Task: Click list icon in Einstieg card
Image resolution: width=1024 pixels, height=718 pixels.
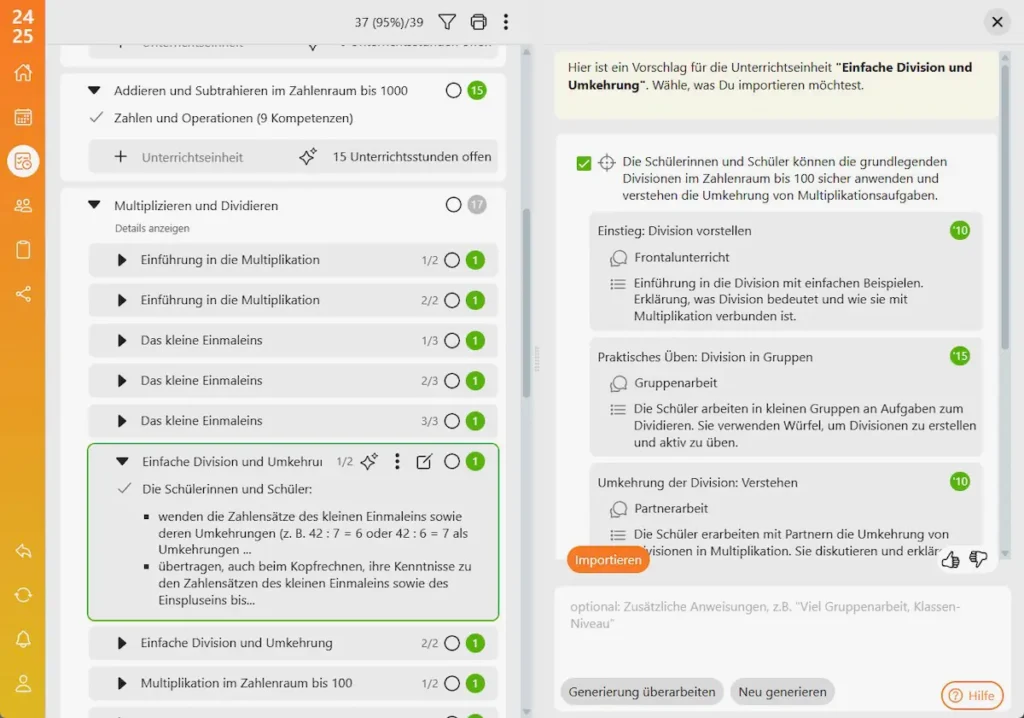Action: click(618, 284)
